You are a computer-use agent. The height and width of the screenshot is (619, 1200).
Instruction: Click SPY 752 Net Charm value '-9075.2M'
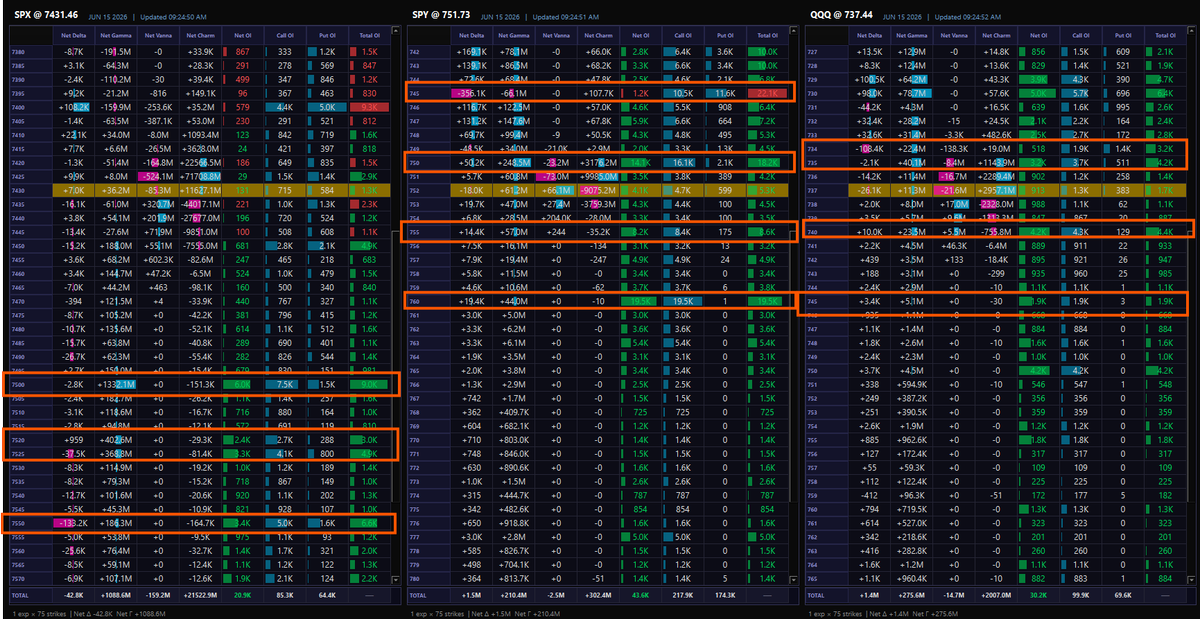click(x=597, y=189)
